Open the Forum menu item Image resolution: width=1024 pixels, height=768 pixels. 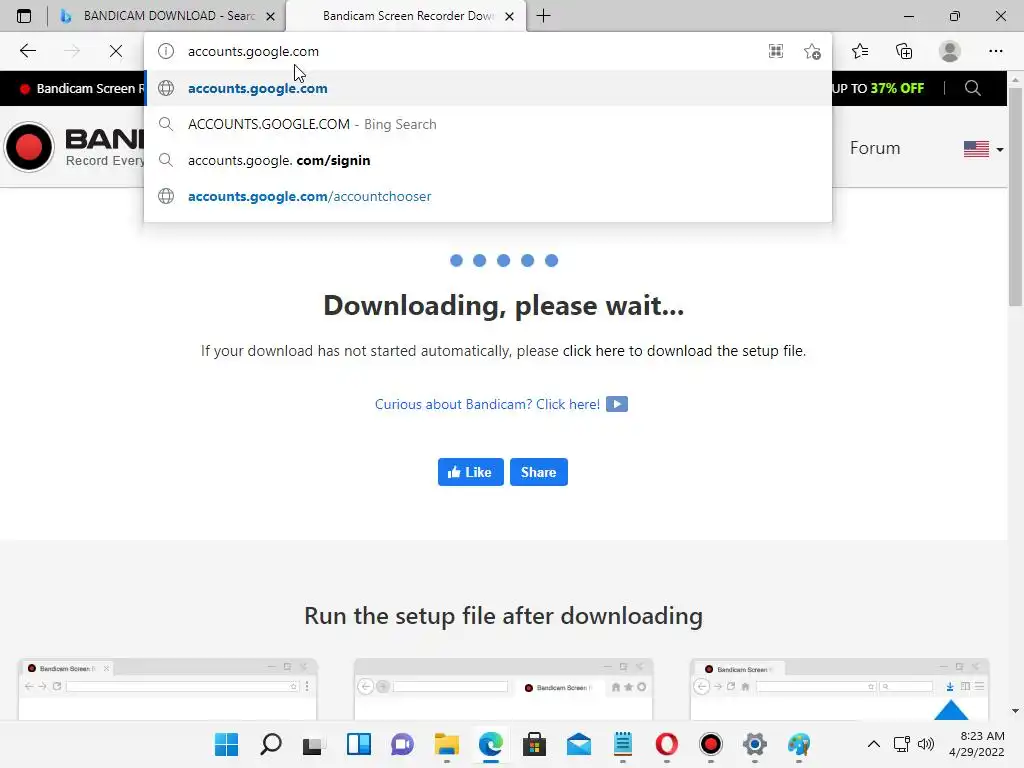(x=874, y=148)
